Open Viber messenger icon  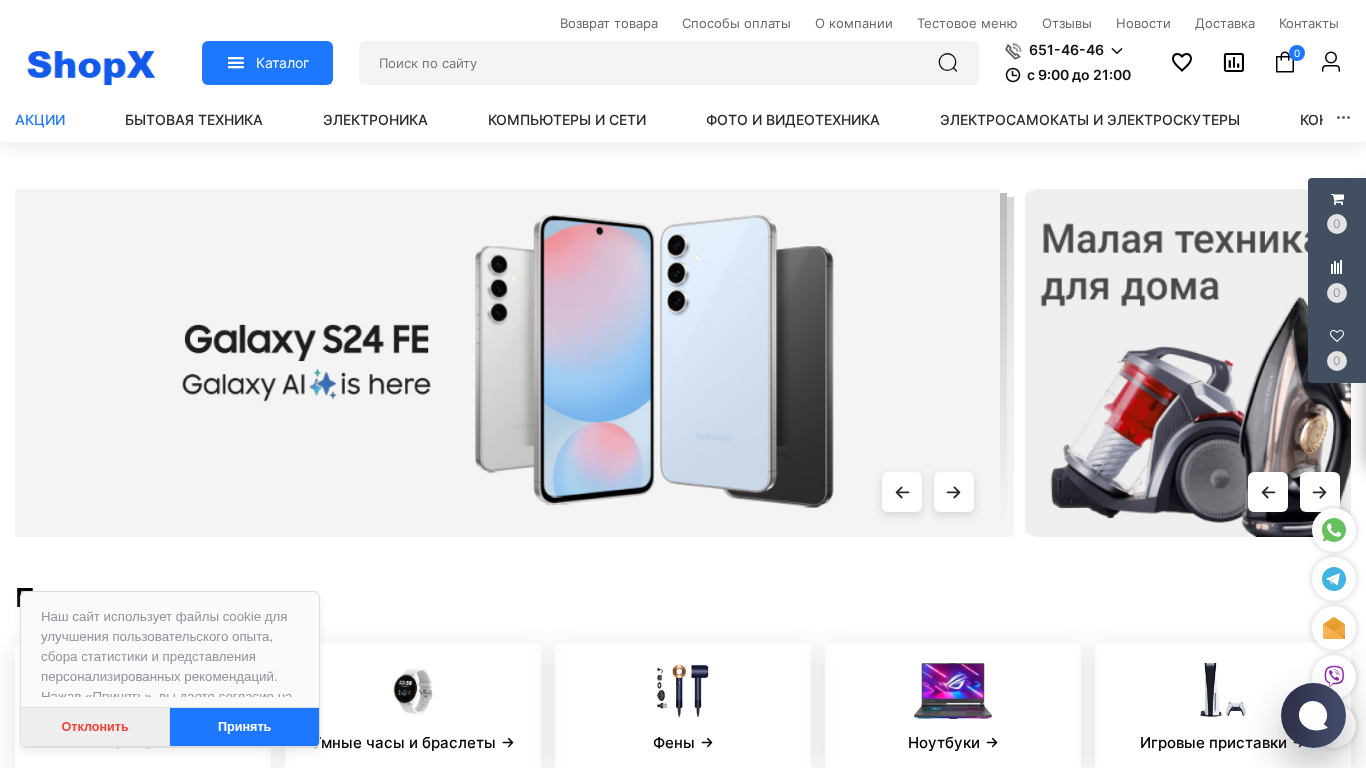[1334, 676]
